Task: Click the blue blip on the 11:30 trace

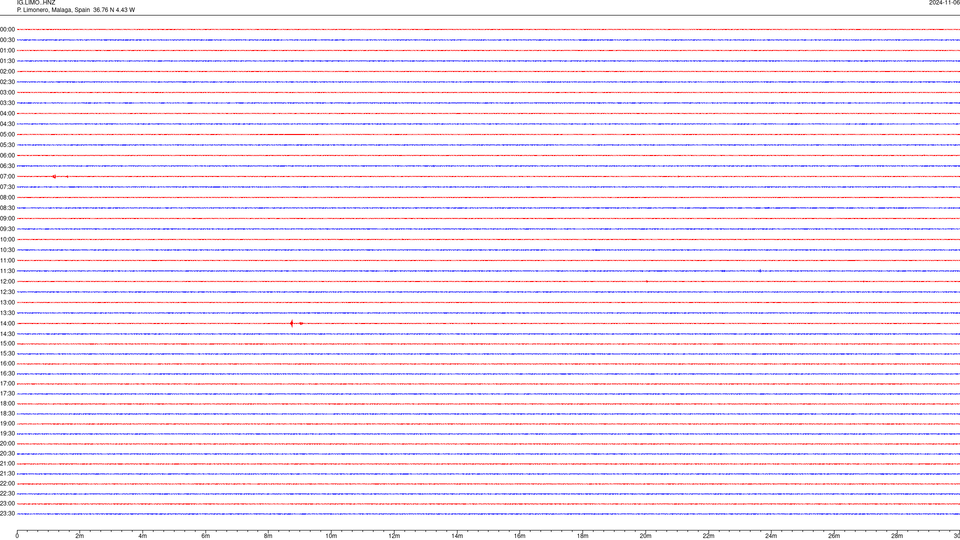Action: (760, 271)
